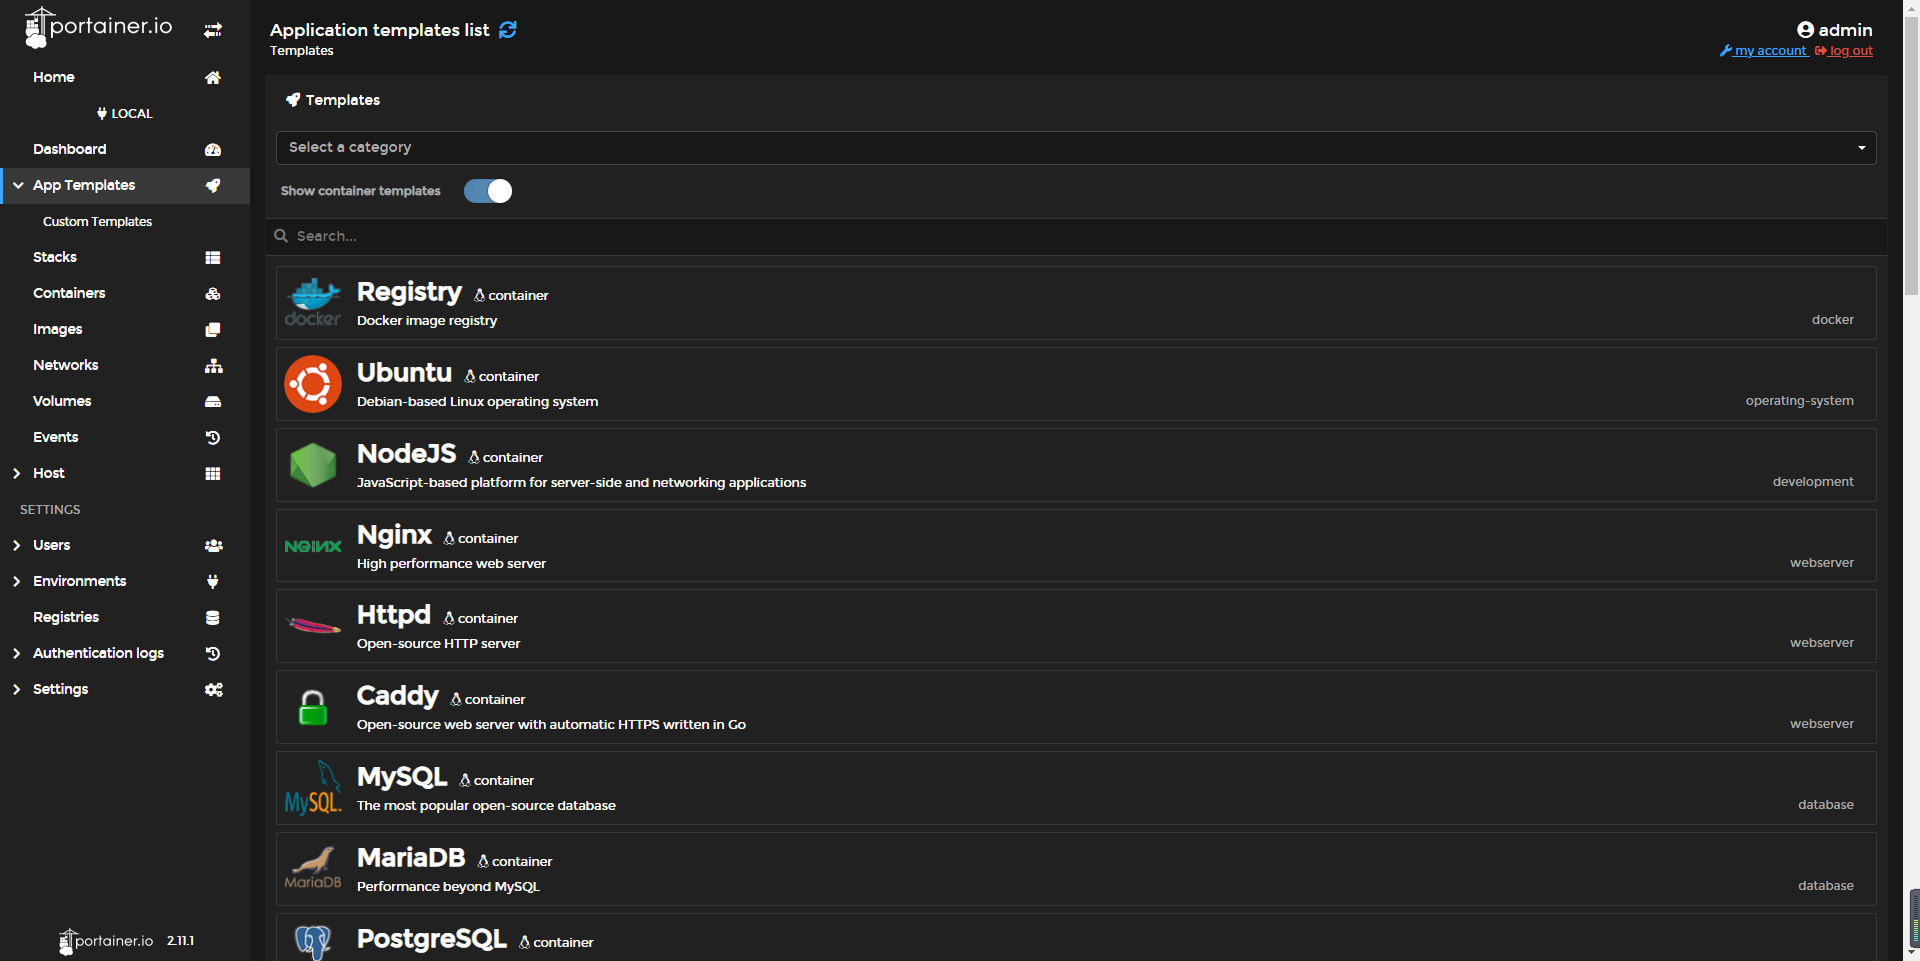The height and width of the screenshot is (961, 1920).
Task: Select the MySQL template title
Action: coord(402,777)
